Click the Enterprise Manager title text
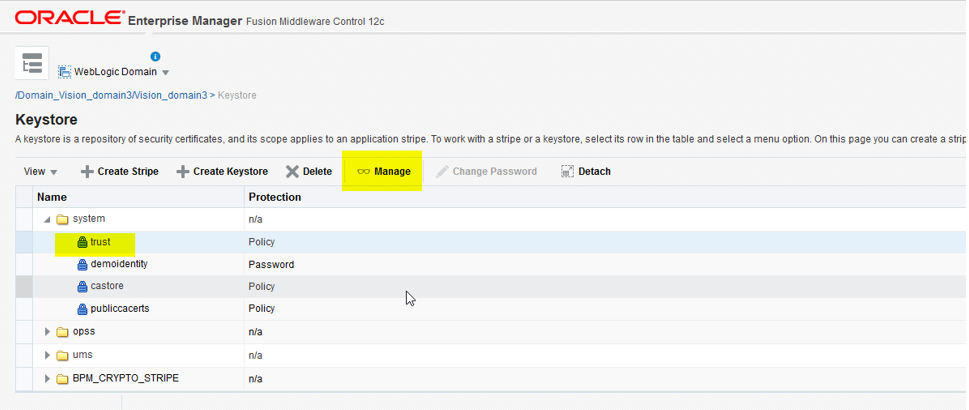 [x=185, y=21]
